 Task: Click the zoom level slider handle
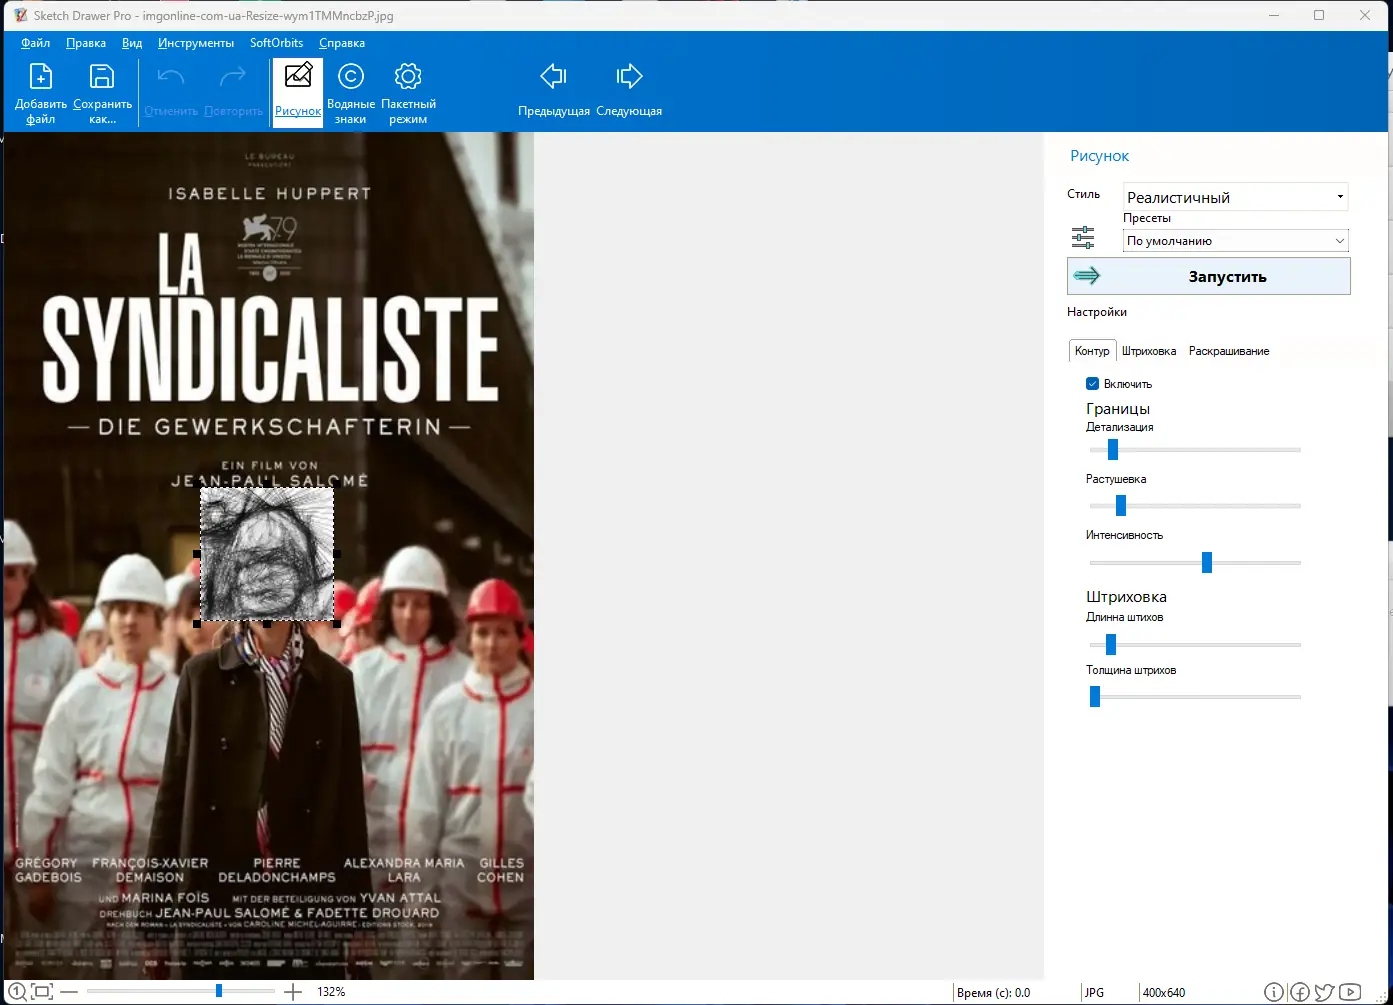pyautogui.click(x=219, y=991)
